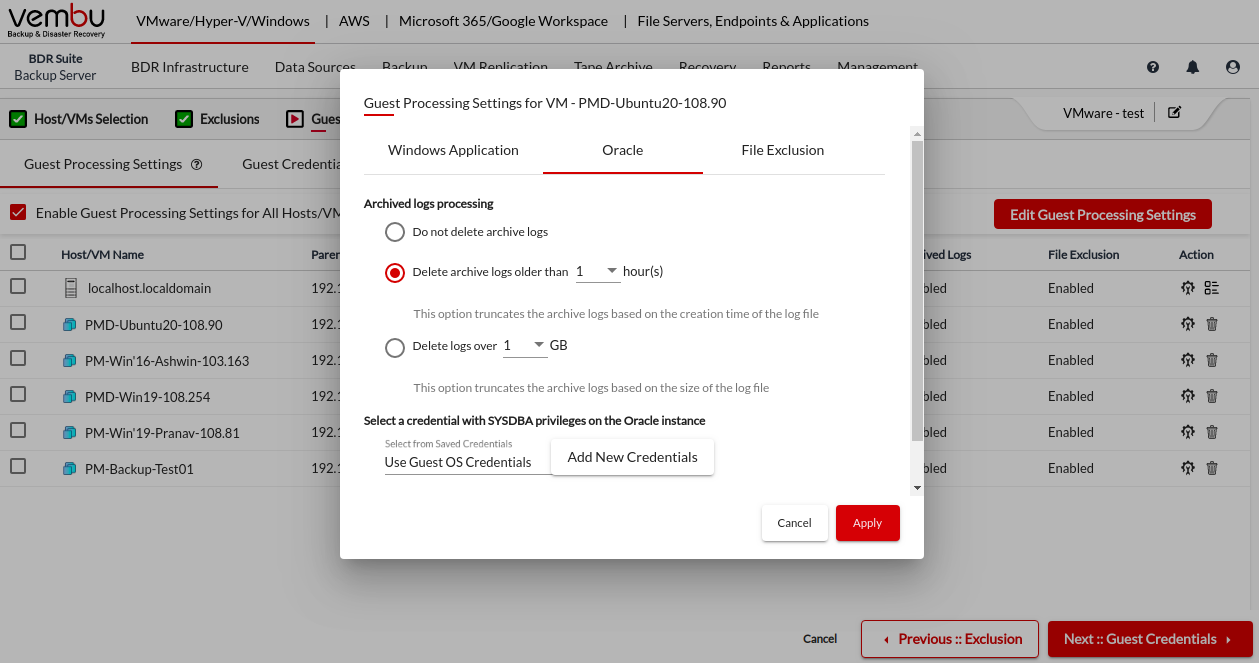Click the list icon for localhost.localdomain row
The image size is (1259, 663).
tap(1212, 288)
